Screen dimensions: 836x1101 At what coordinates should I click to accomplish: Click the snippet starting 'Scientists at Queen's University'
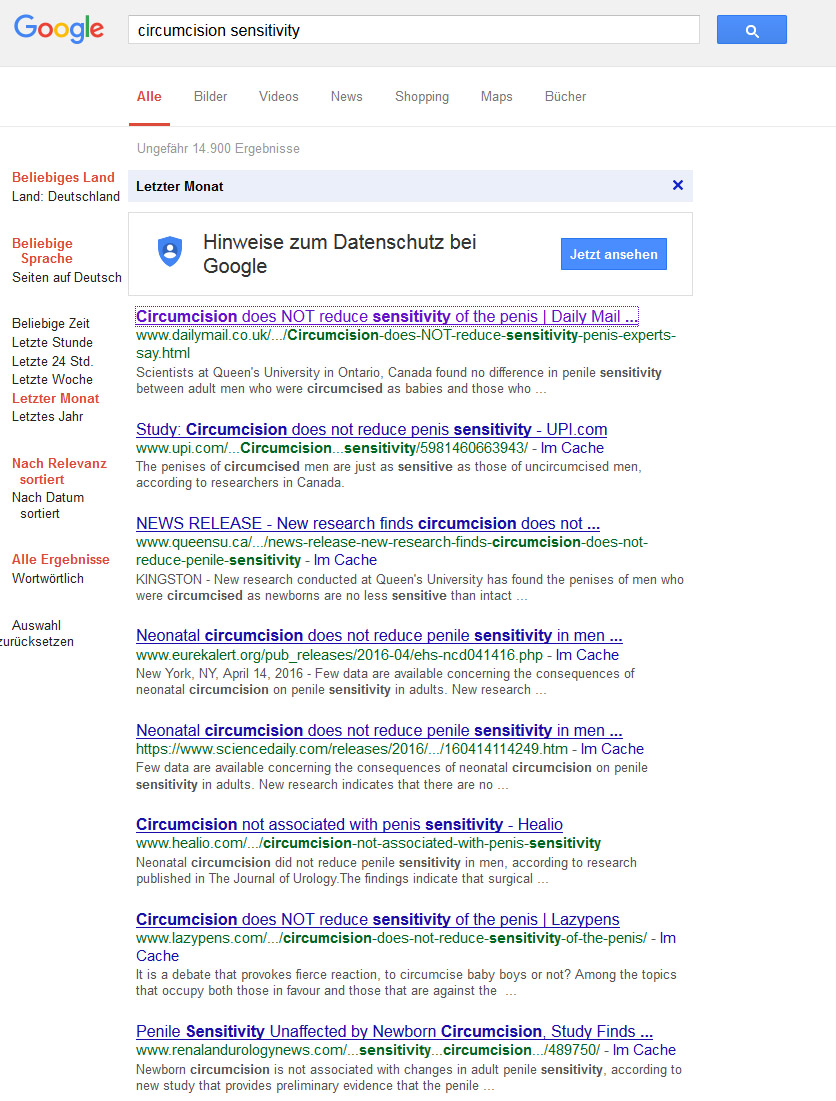399,381
